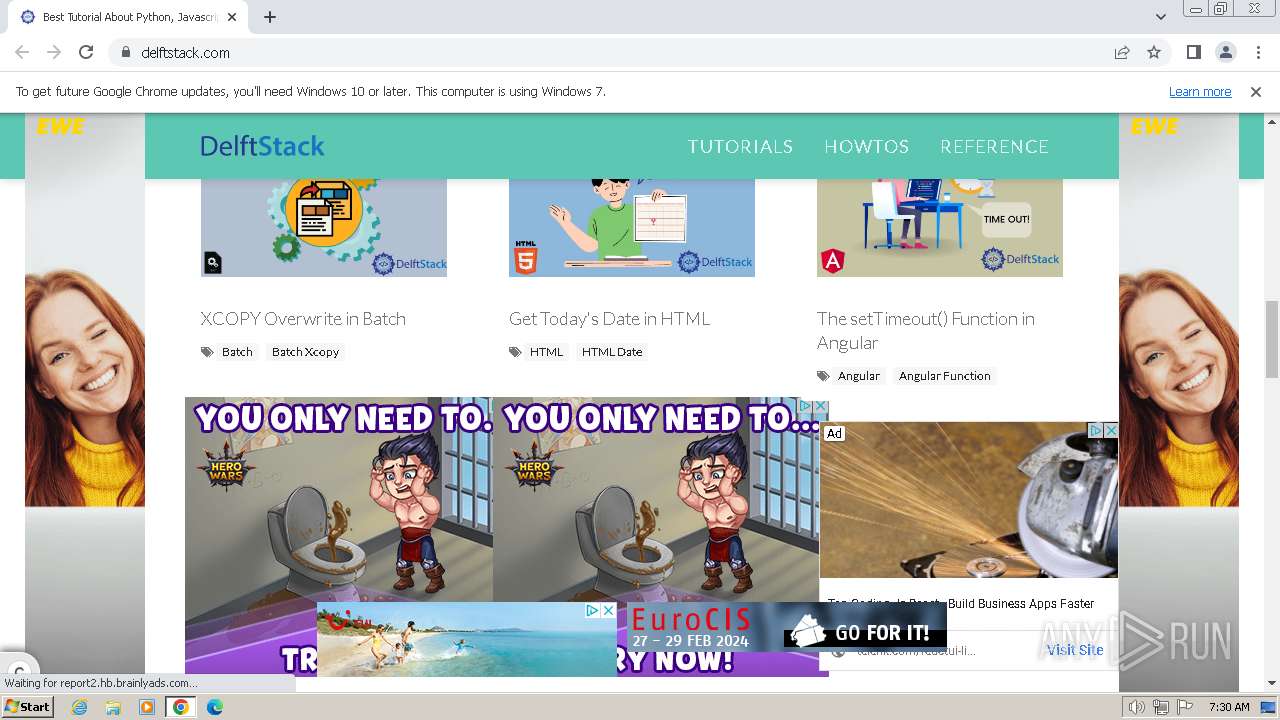The image size is (1280, 720).
Task: Click the DelftStack logo
Action: 262,146
